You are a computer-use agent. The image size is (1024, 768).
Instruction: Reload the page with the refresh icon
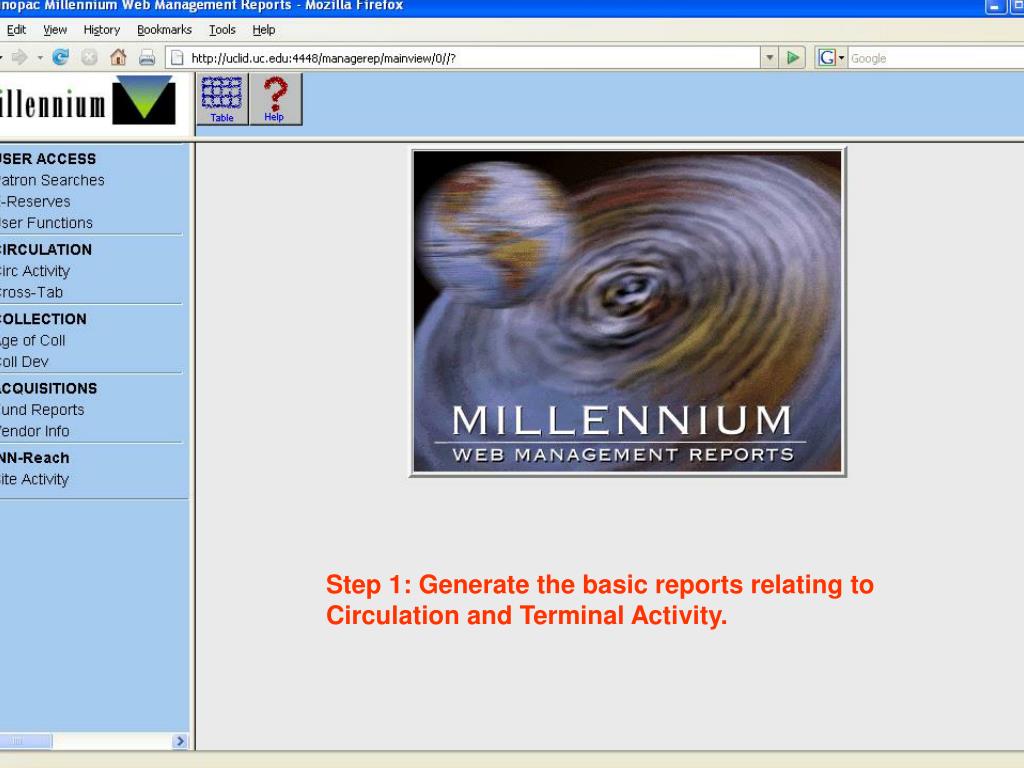point(61,57)
